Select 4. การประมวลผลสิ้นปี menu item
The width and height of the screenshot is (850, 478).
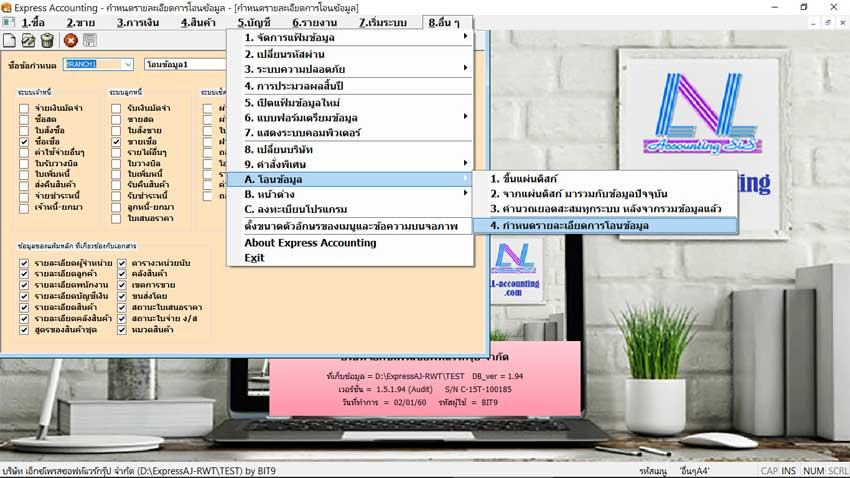(x=350, y=86)
